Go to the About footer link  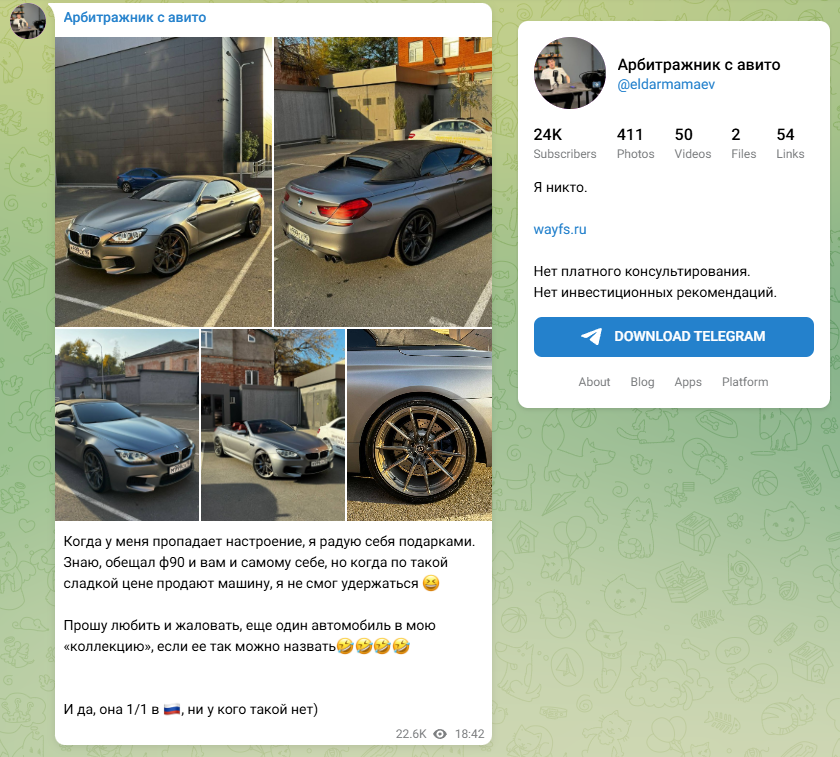point(594,382)
